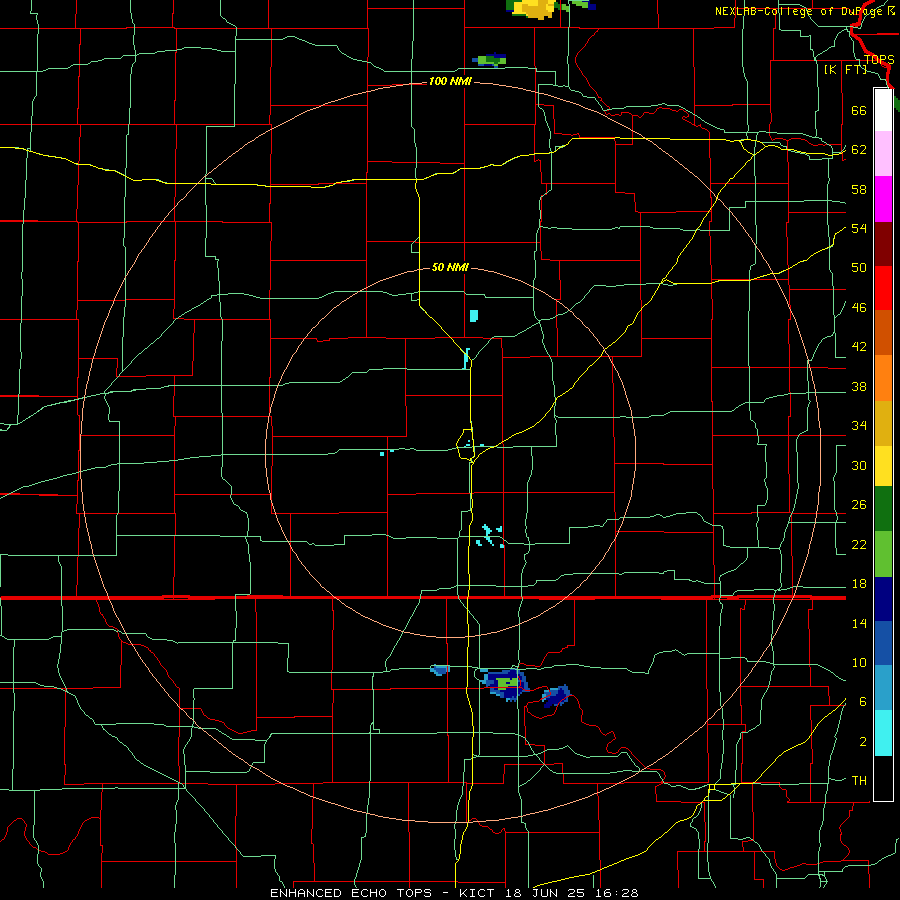Click the small light blue echo left of the green-core storm
Screen dimensions: 900x900
440,670
